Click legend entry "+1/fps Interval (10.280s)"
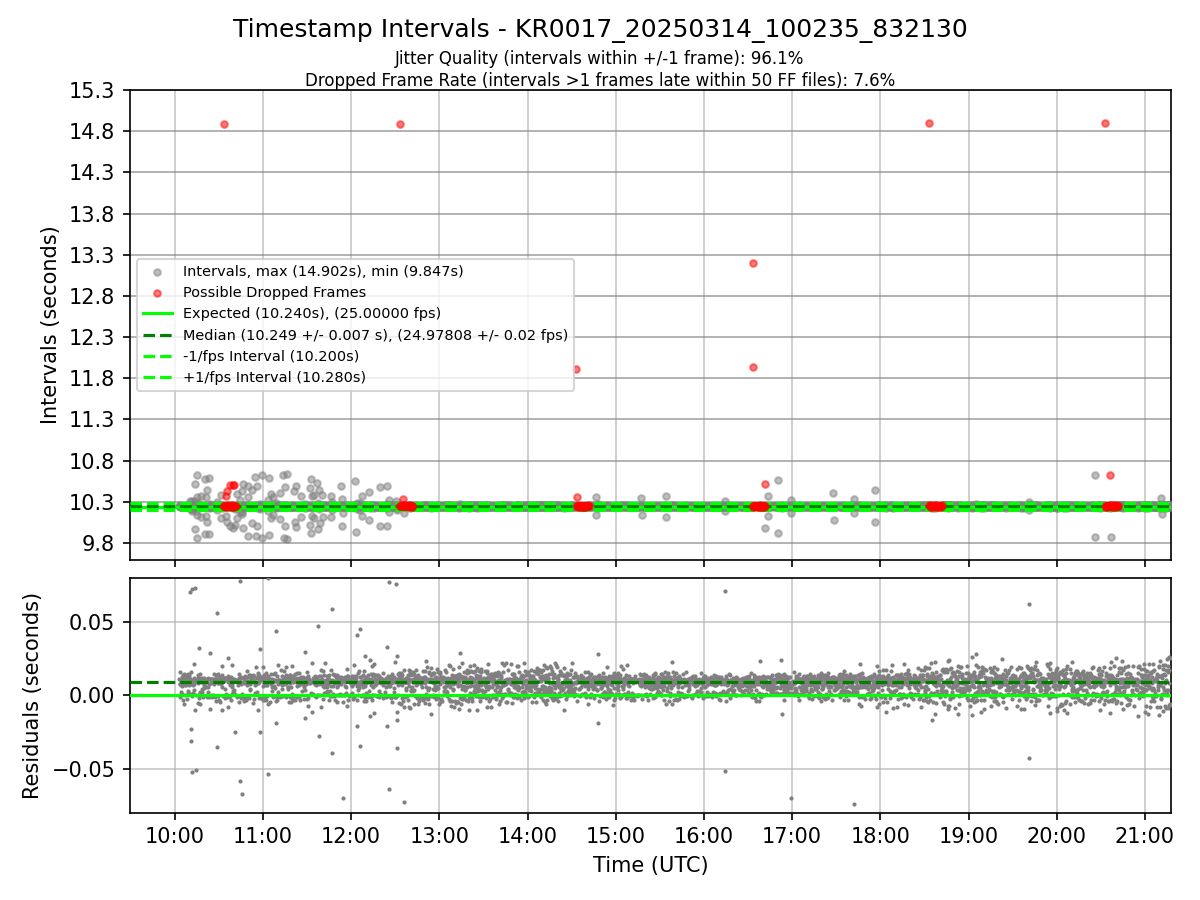This screenshot has width=1200, height=900. tap(274, 377)
